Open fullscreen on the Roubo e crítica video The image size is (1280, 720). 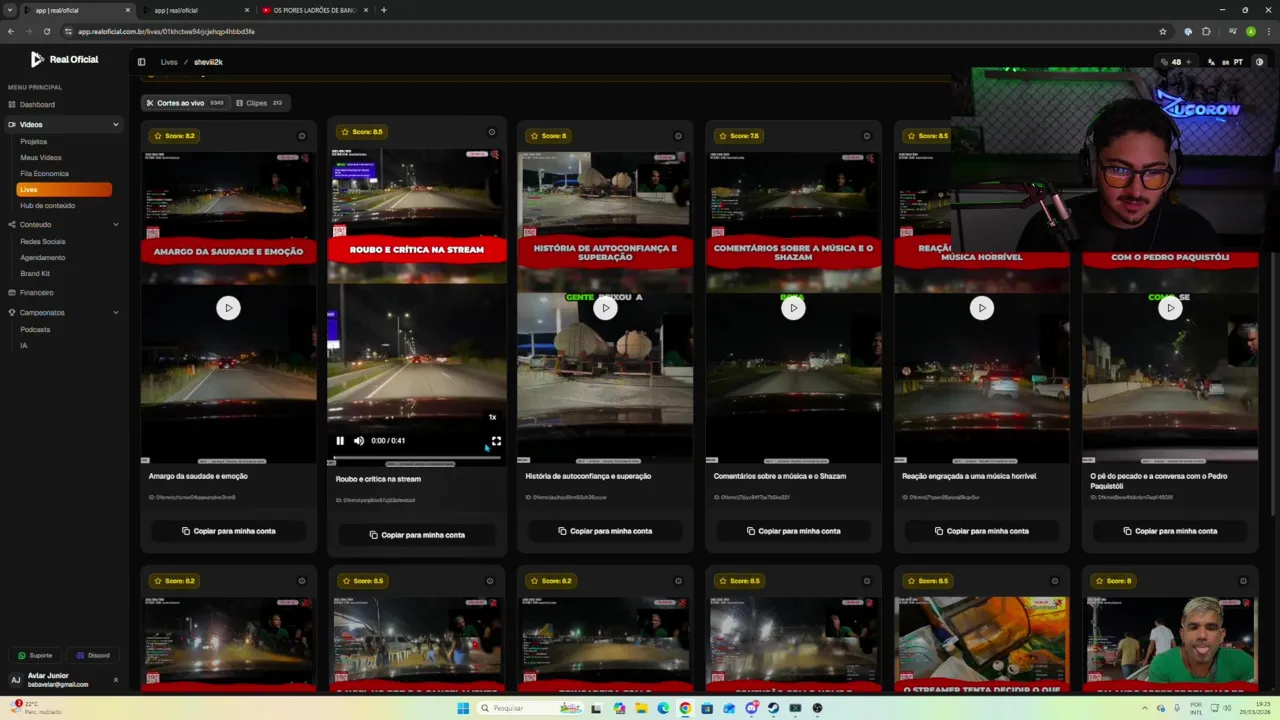click(496, 441)
